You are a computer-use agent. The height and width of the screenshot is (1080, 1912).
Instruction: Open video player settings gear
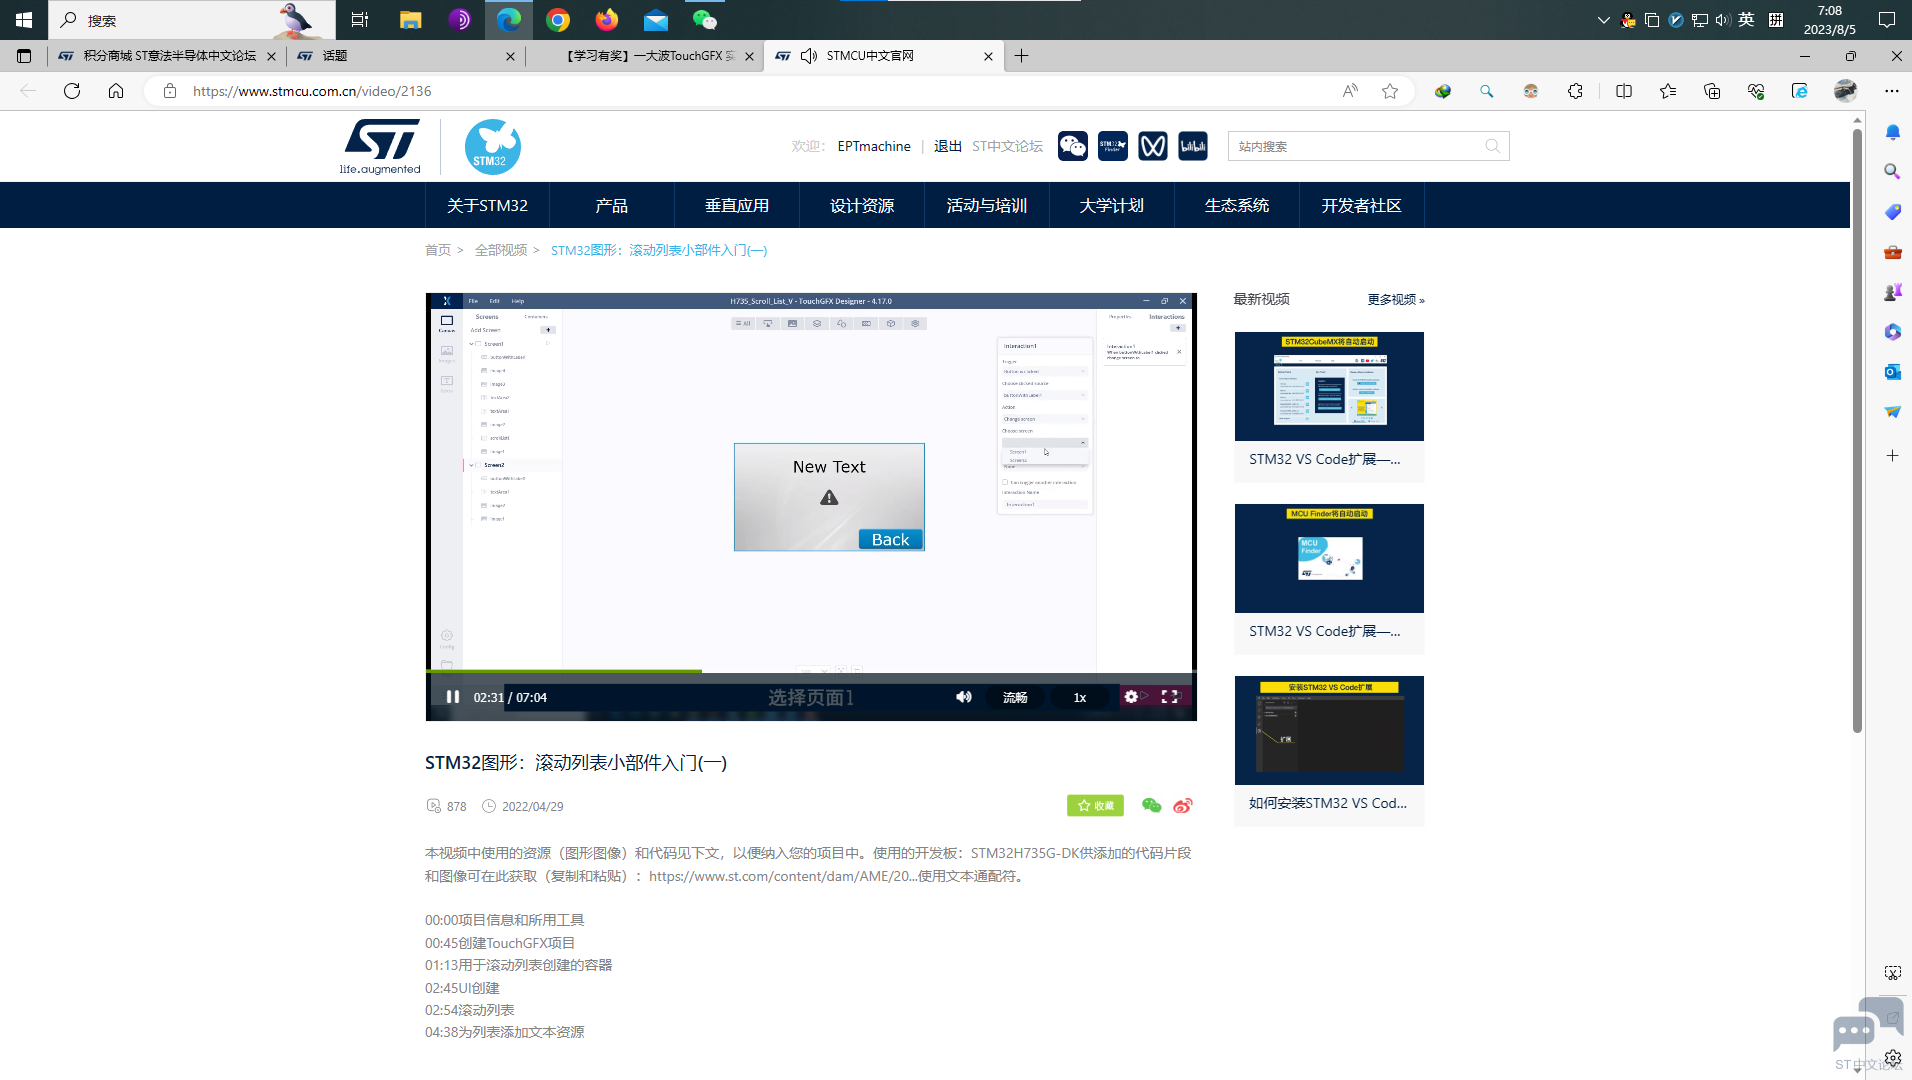click(1131, 697)
